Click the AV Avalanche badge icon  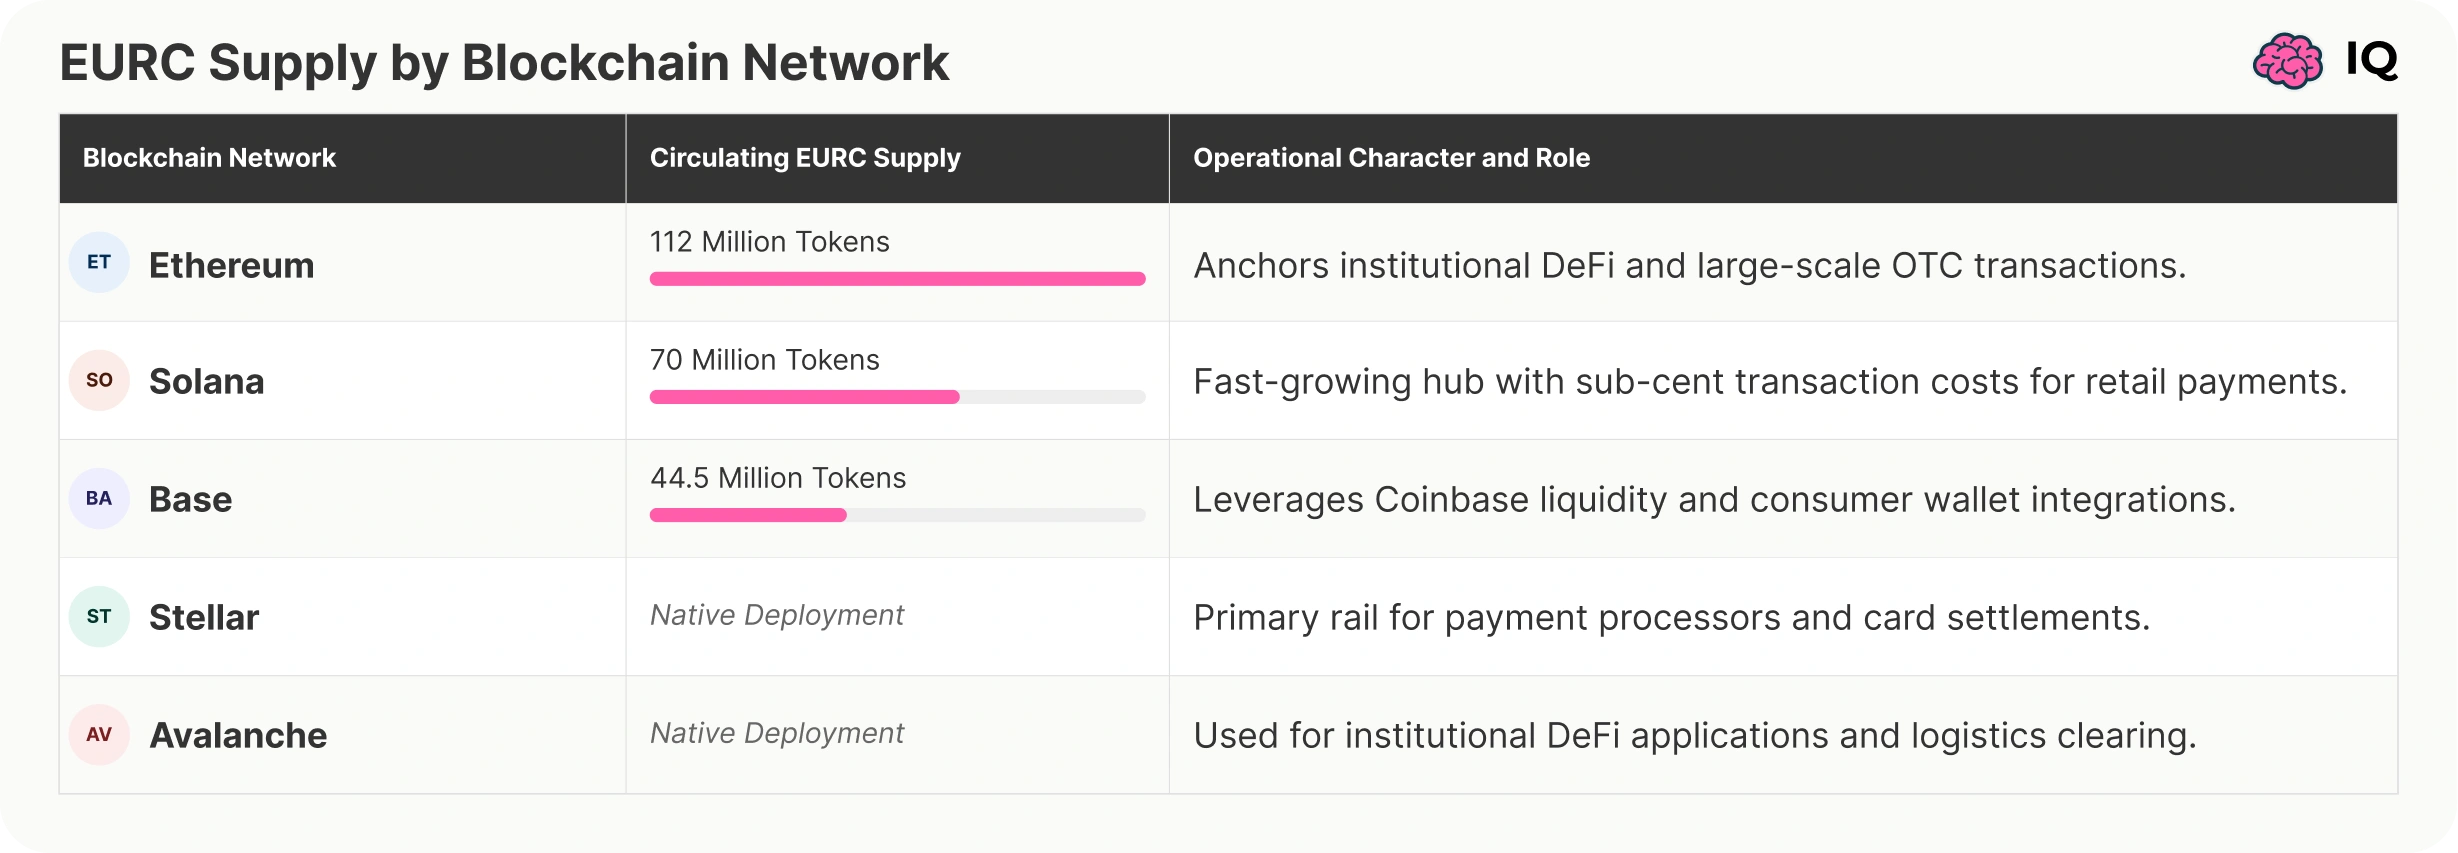pos(99,734)
